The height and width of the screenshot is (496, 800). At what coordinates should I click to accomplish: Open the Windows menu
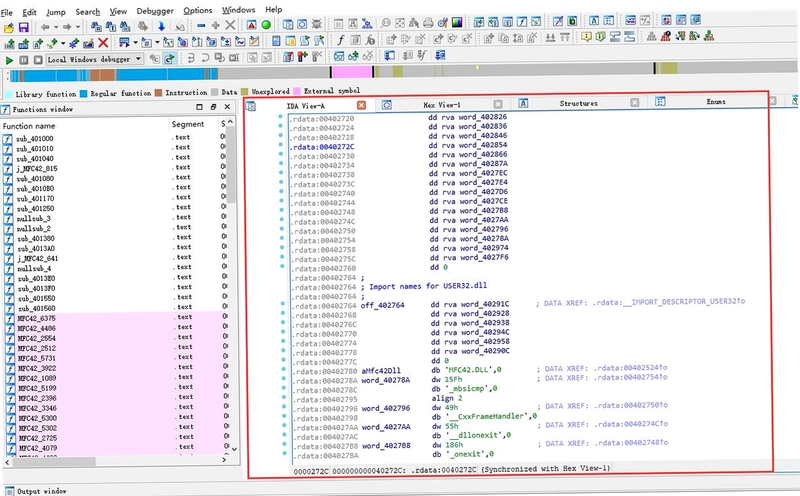[238, 9]
